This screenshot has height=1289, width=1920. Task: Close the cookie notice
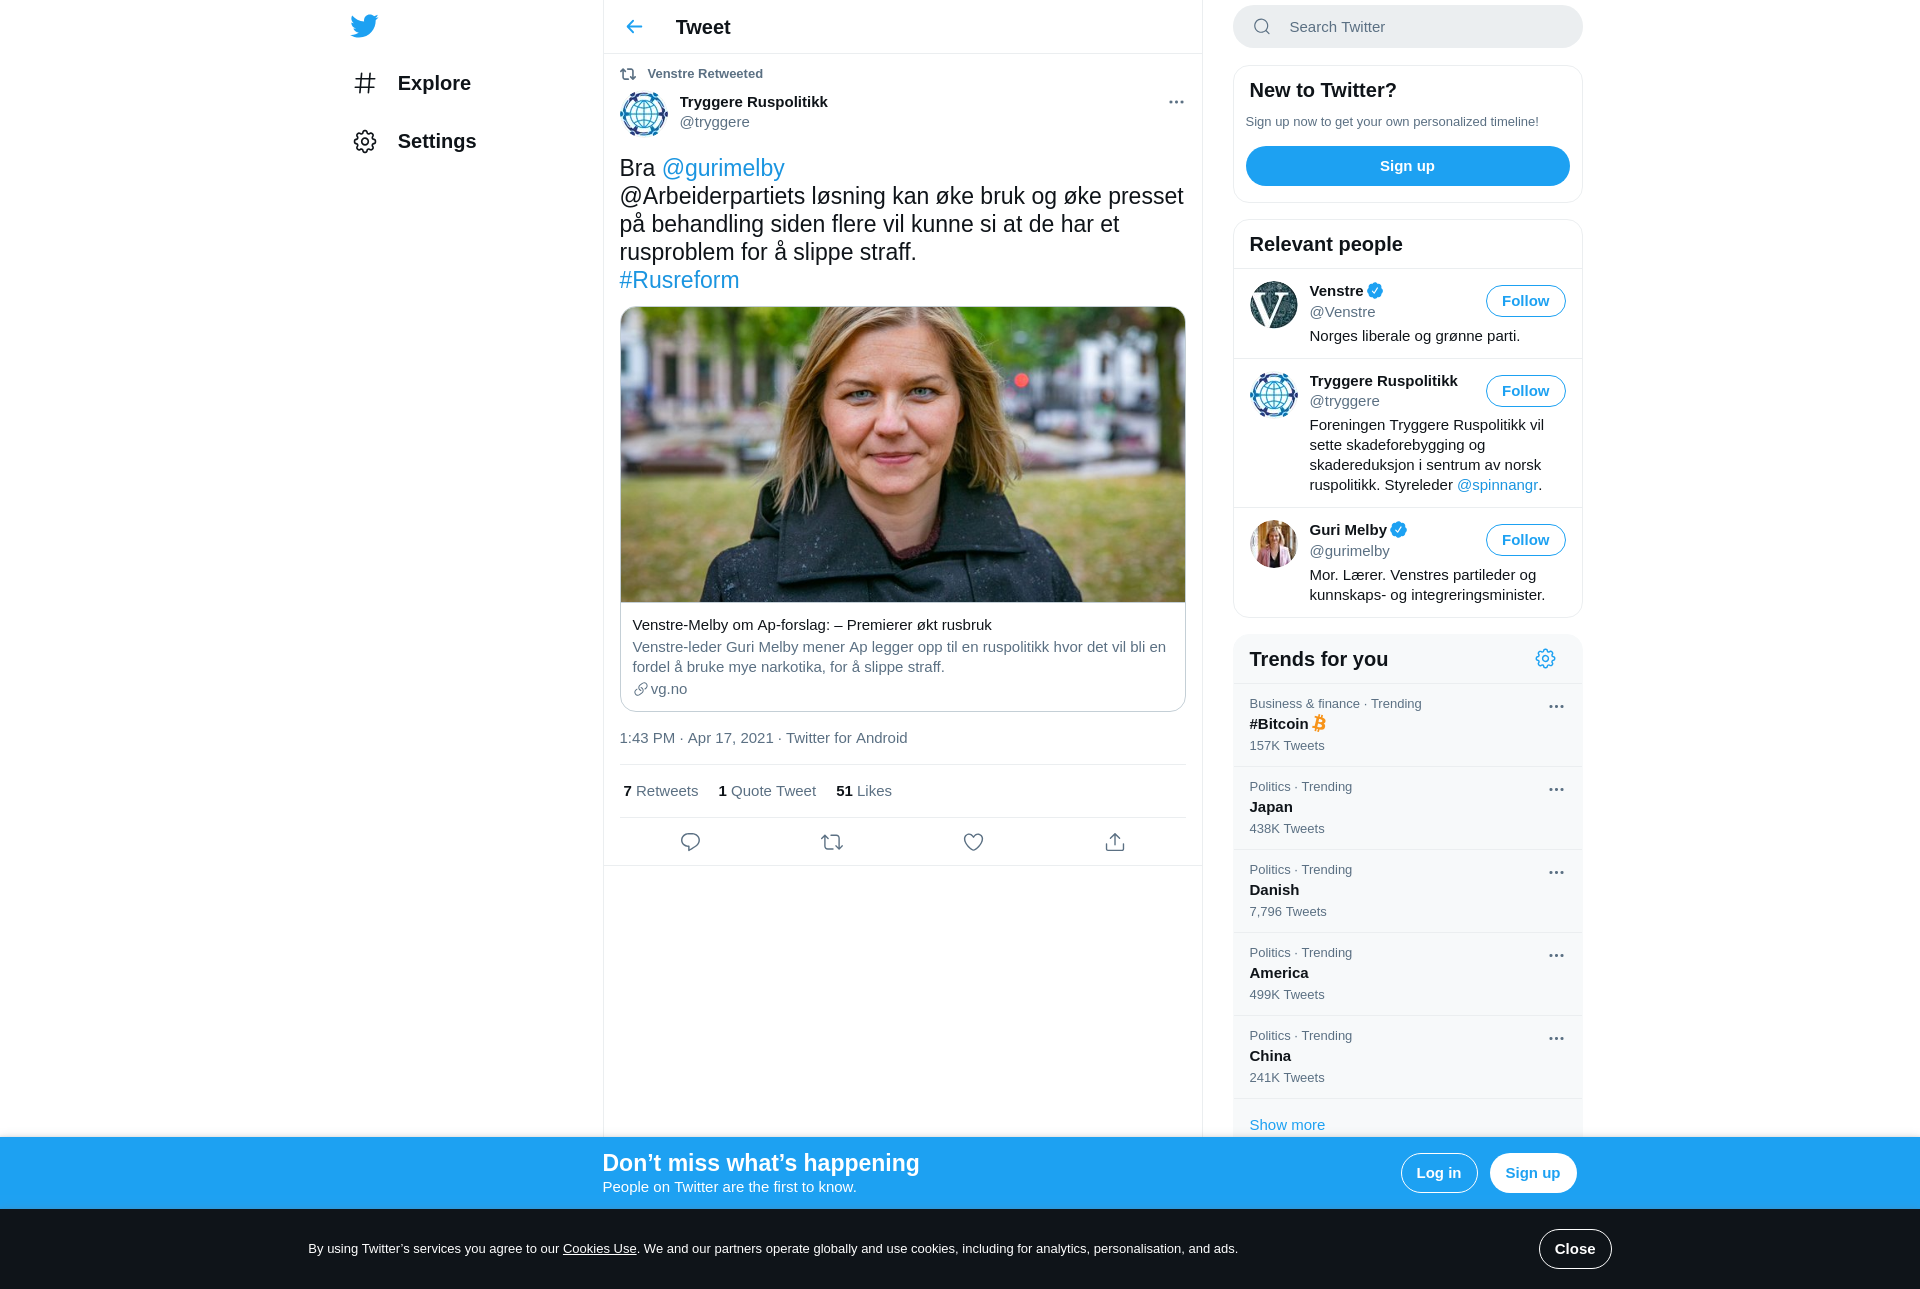coord(1574,1249)
